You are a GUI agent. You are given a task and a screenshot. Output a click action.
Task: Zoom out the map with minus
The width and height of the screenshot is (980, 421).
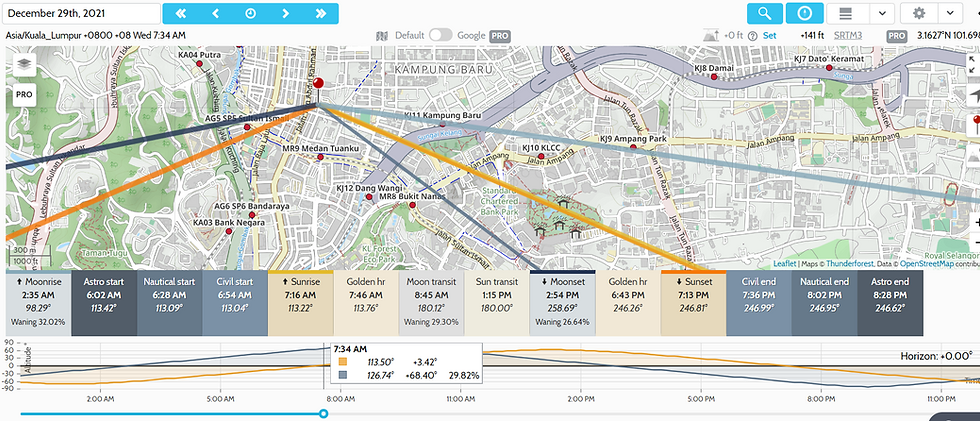975,242
